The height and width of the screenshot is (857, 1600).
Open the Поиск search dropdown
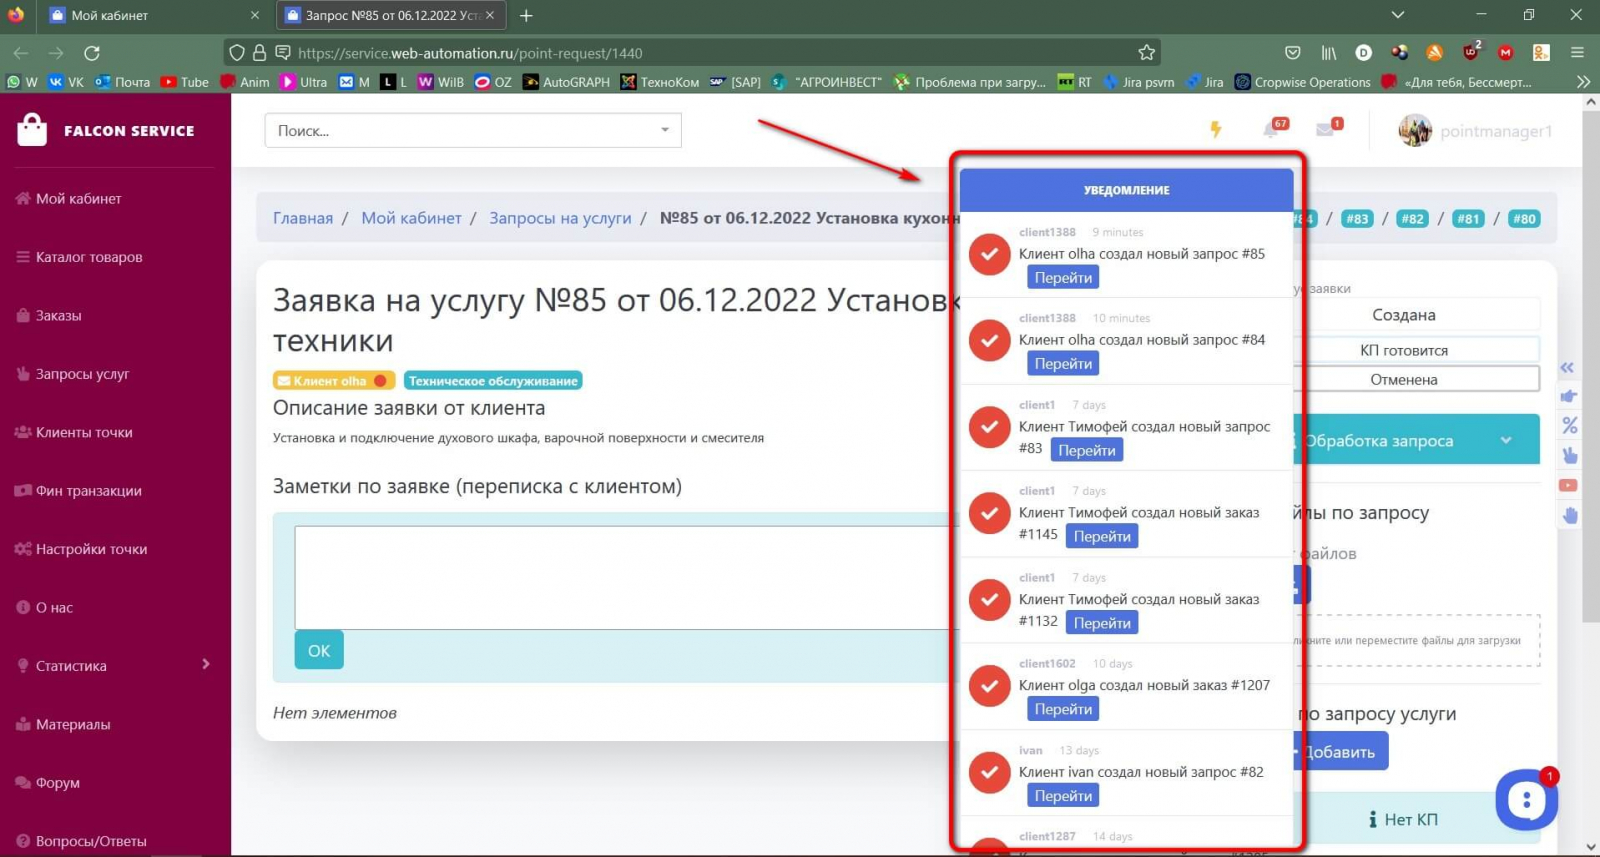pyautogui.click(x=472, y=130)
